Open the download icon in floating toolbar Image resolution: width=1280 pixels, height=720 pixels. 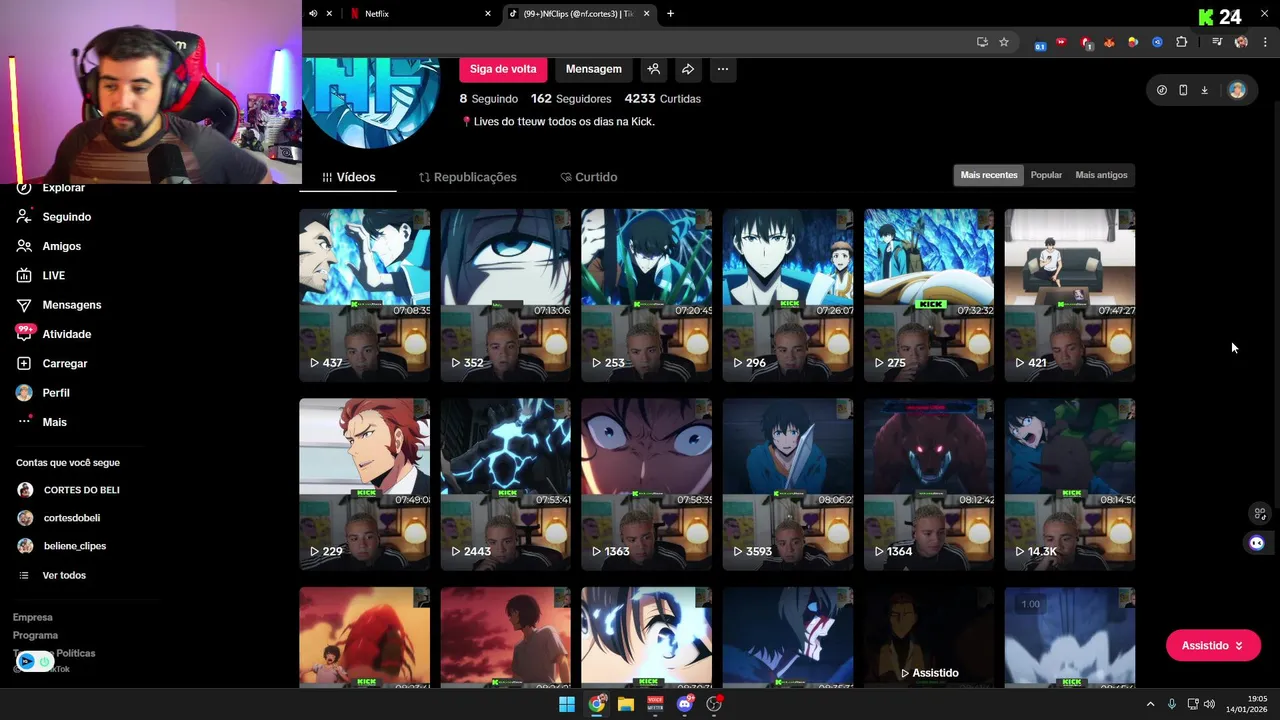[x=1204, y=90]
